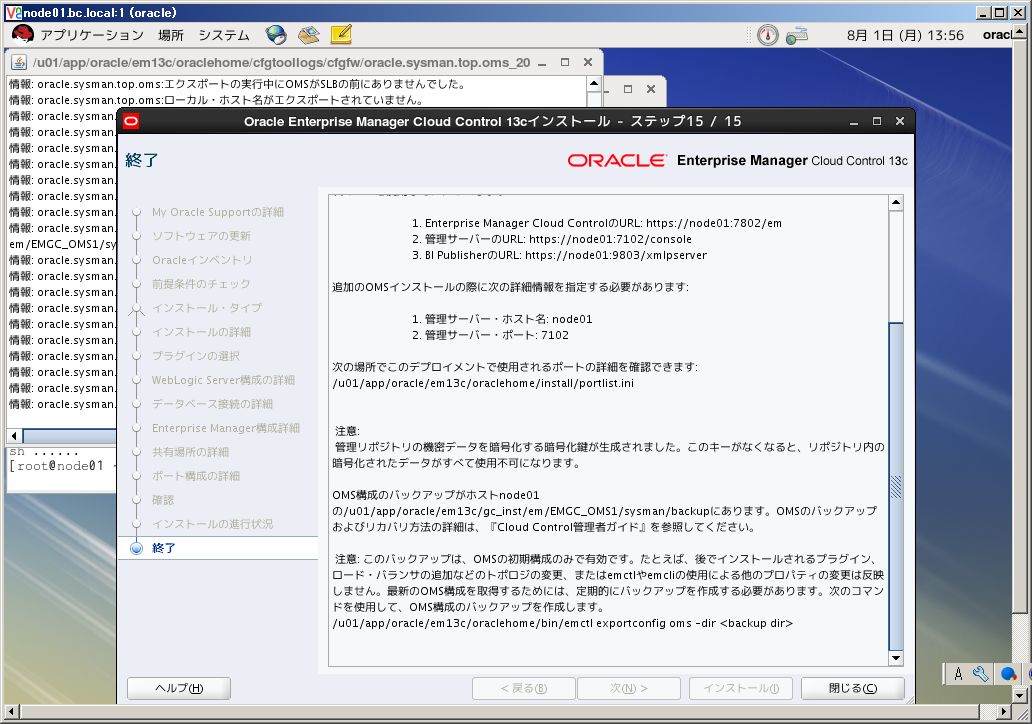Click the 管理サーバー・ポート: 7102 line
1032x724 pixels.
pyautogui.click(x=490, y=335)
